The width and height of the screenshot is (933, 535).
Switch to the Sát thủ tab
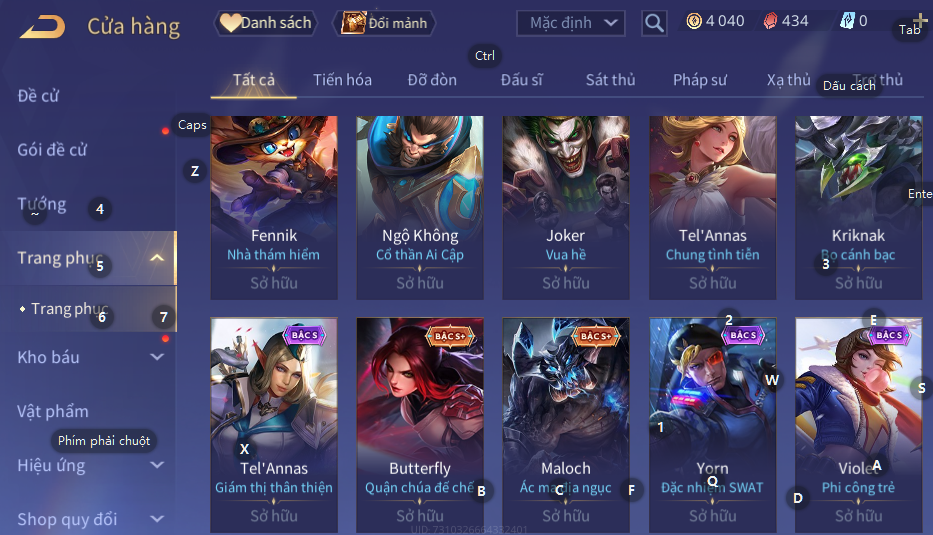tap(610, 80)
